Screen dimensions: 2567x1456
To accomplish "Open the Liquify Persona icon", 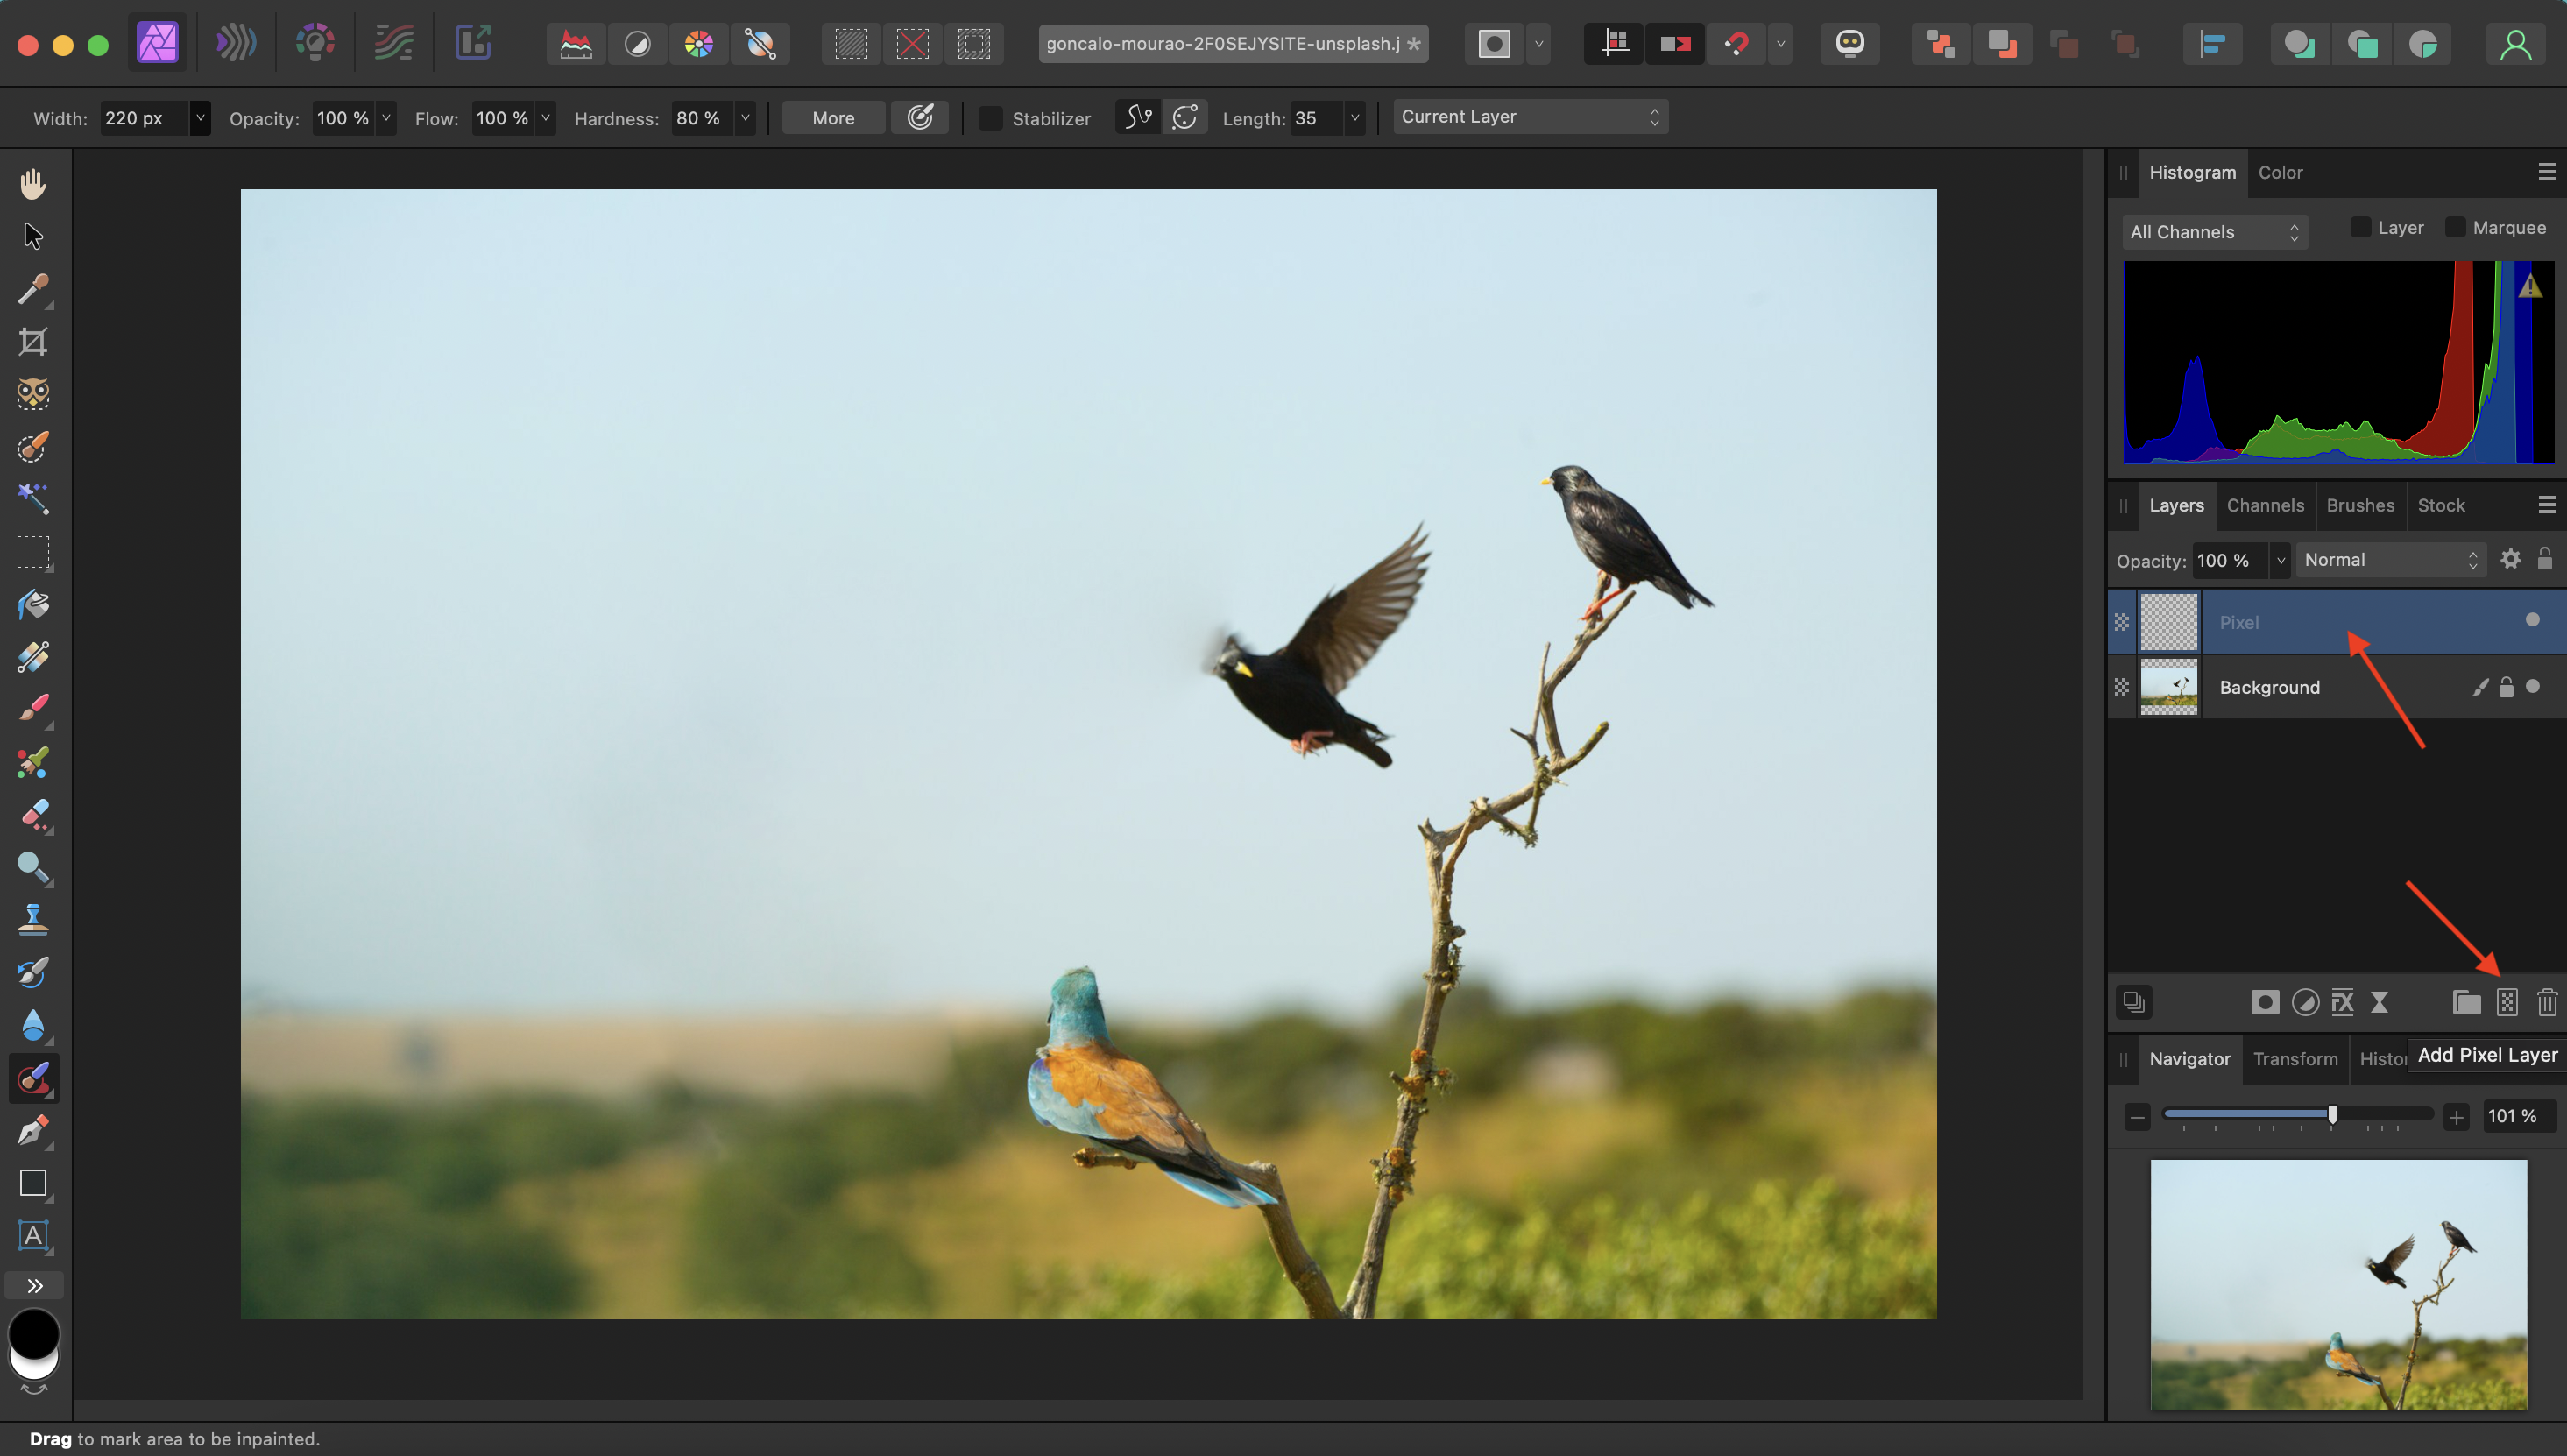I will tap(236, 43).
